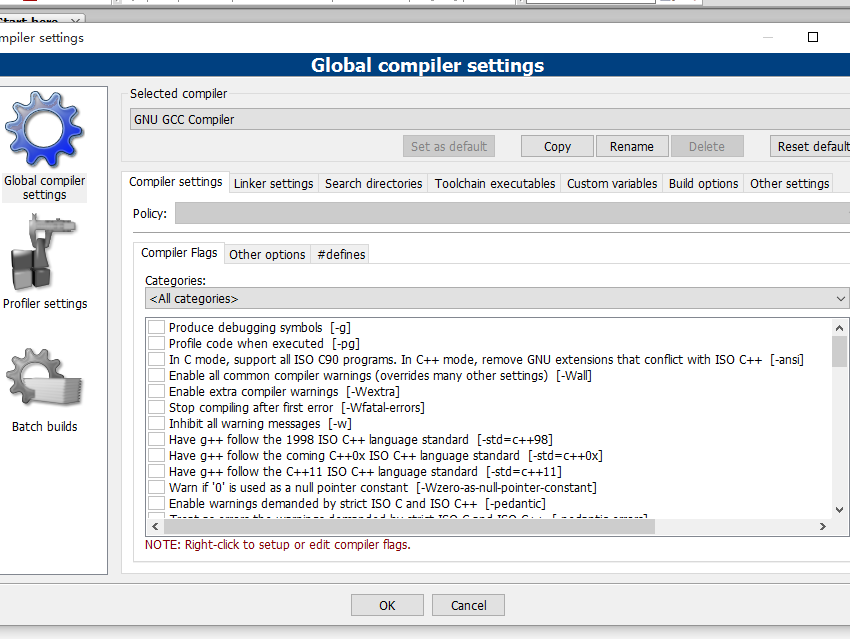Open the Categories dropdown list
This screenshot has height=639, width=850.
click(497, 299)
